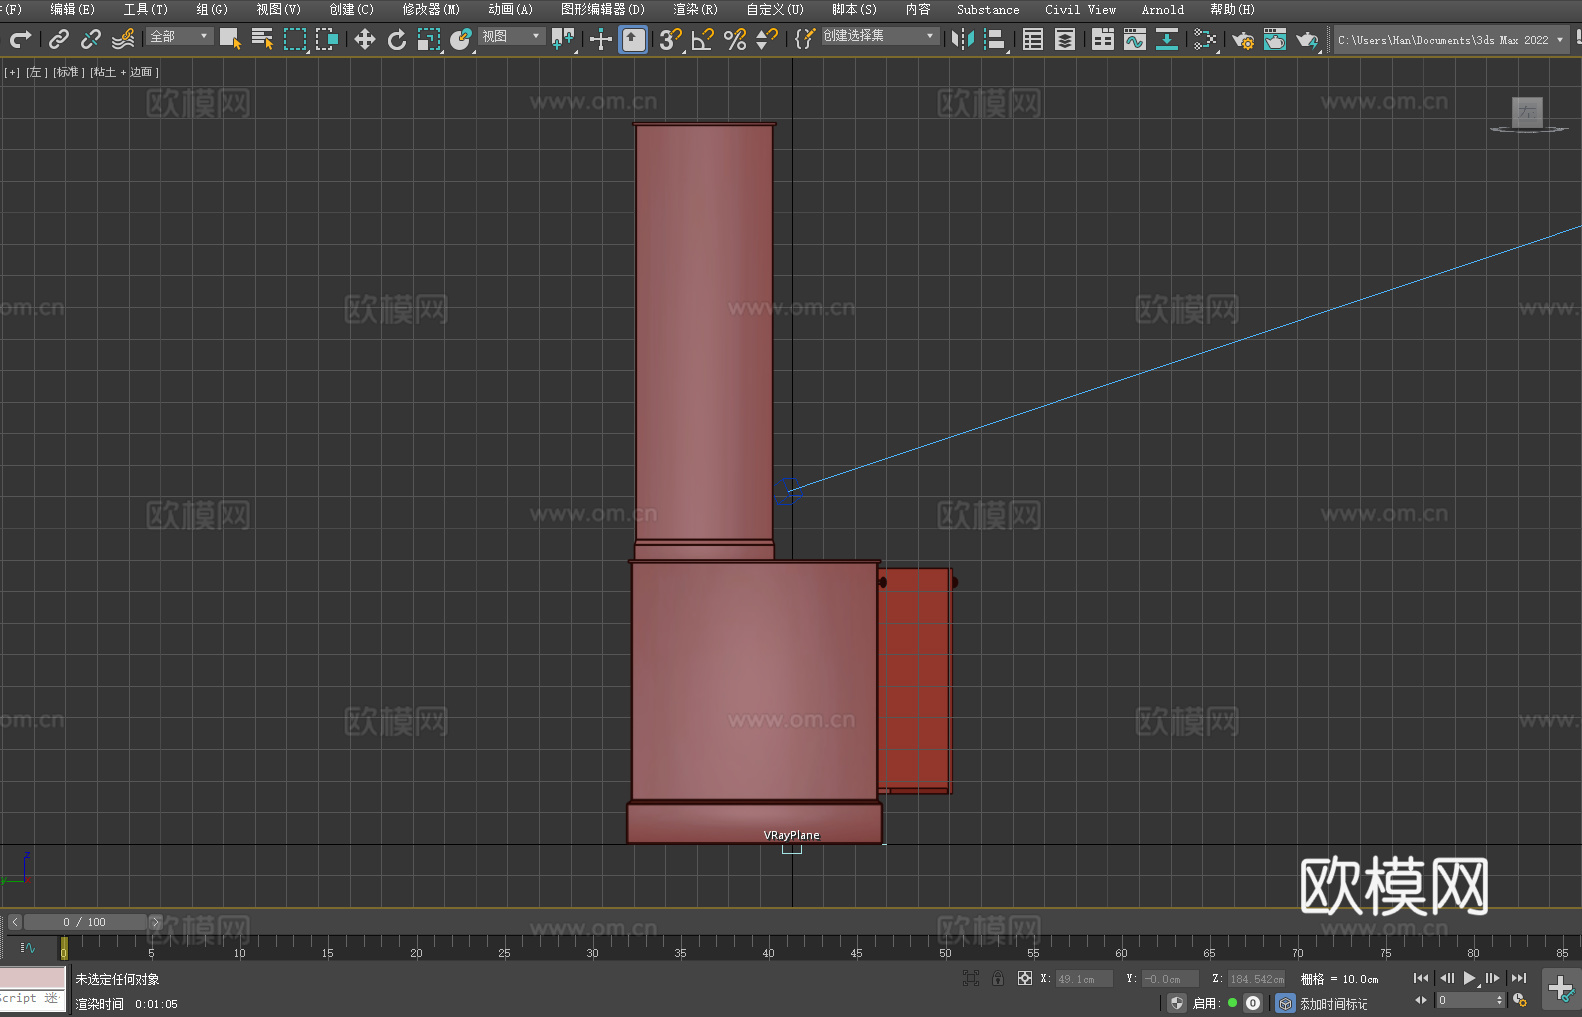The height and width of the screenshot is (1017, 1582).
Task: Open the Layer Explorer icon
Action: (1065, 39)
